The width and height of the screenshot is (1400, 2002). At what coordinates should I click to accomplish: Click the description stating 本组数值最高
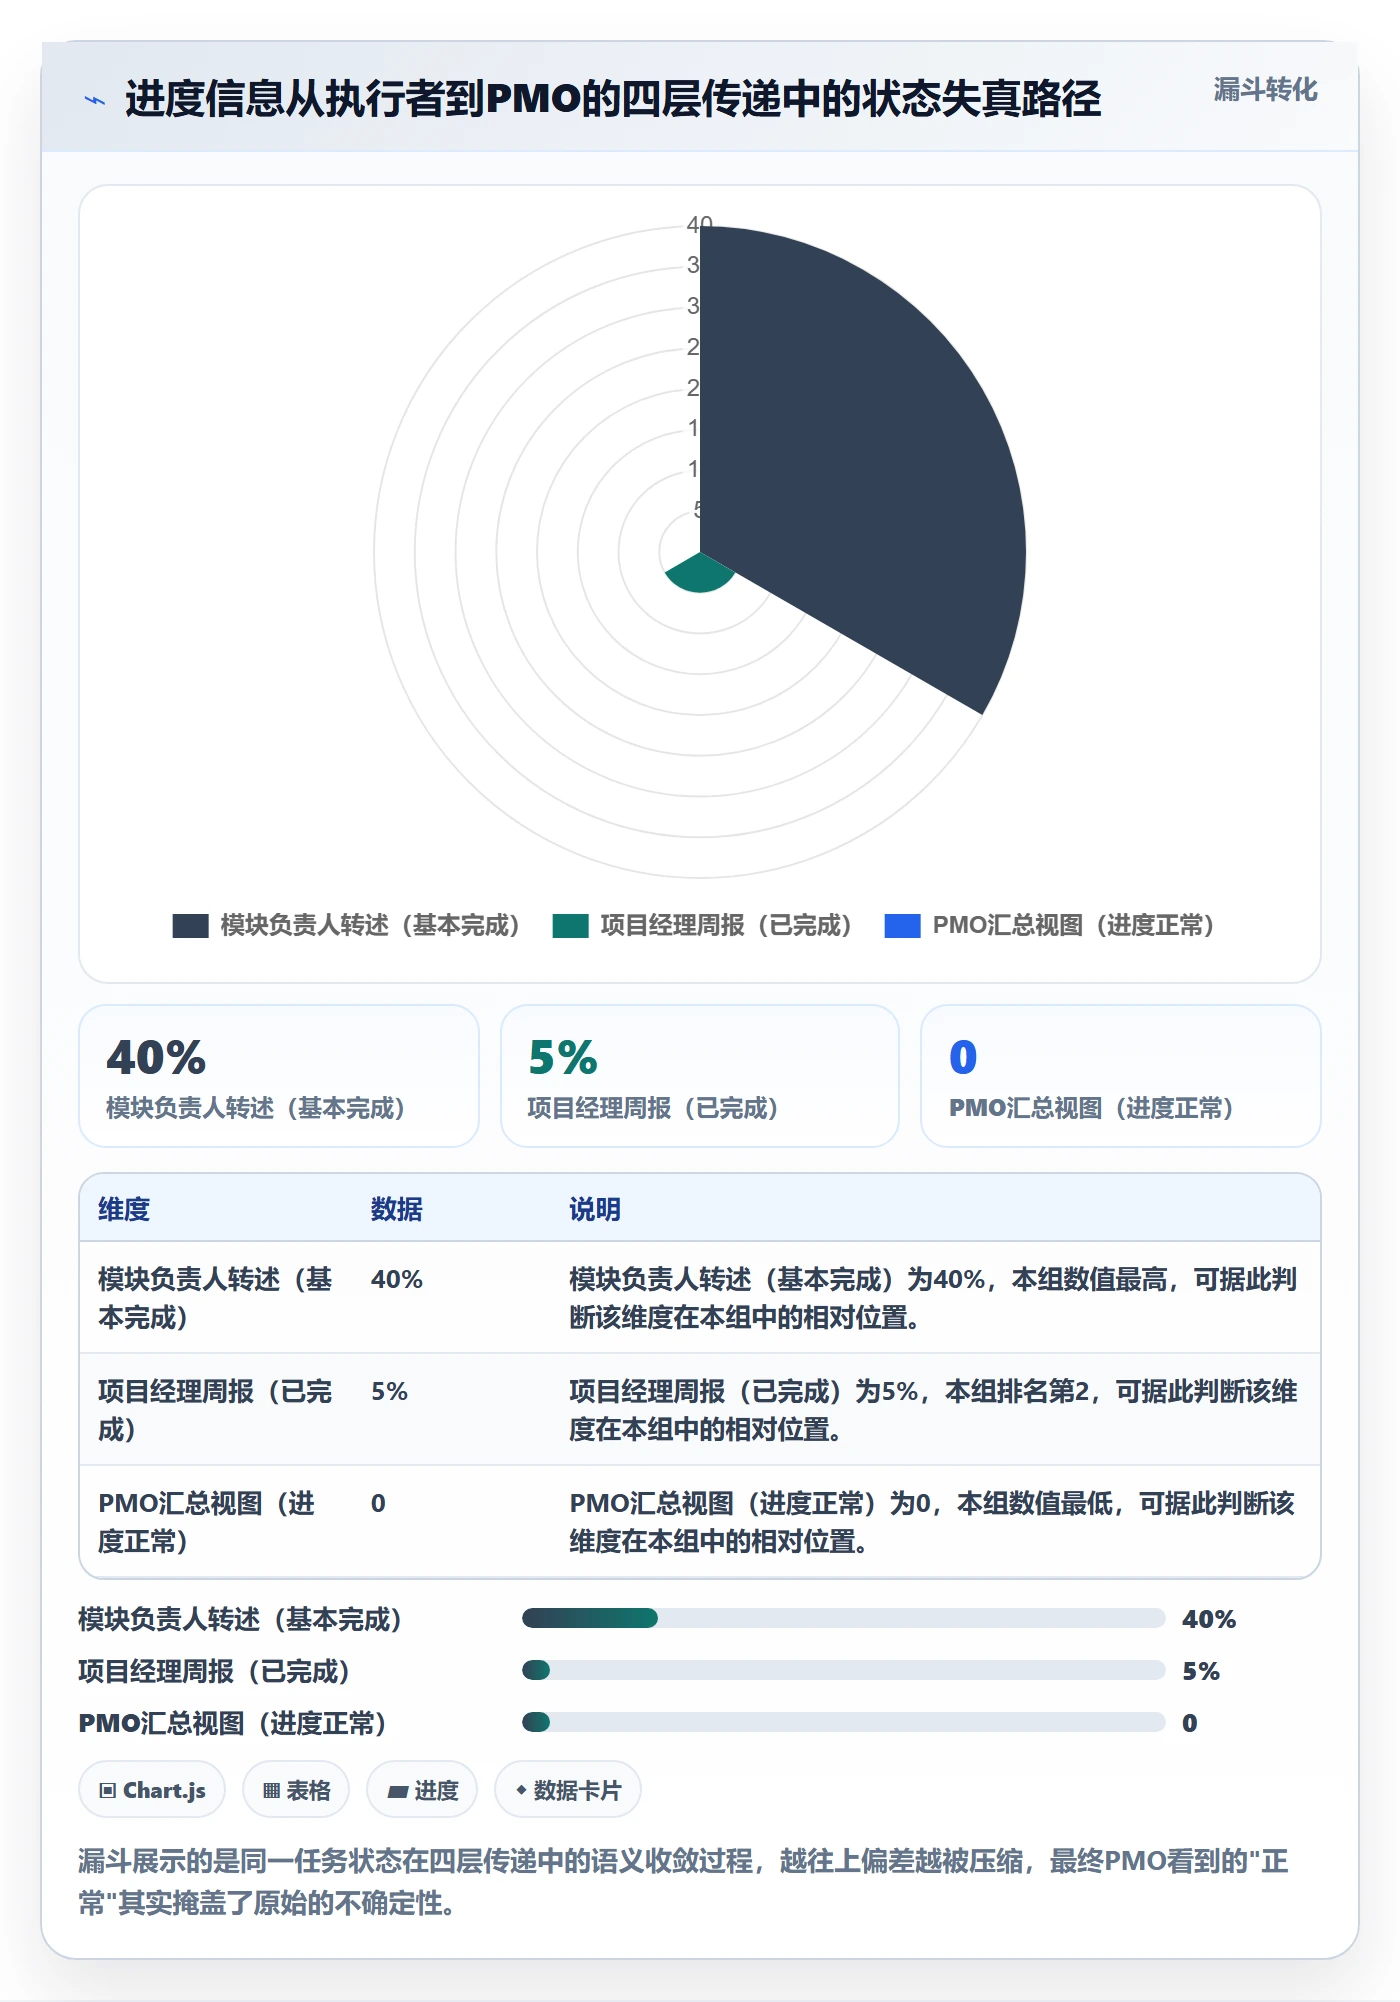coord(933,1298)
